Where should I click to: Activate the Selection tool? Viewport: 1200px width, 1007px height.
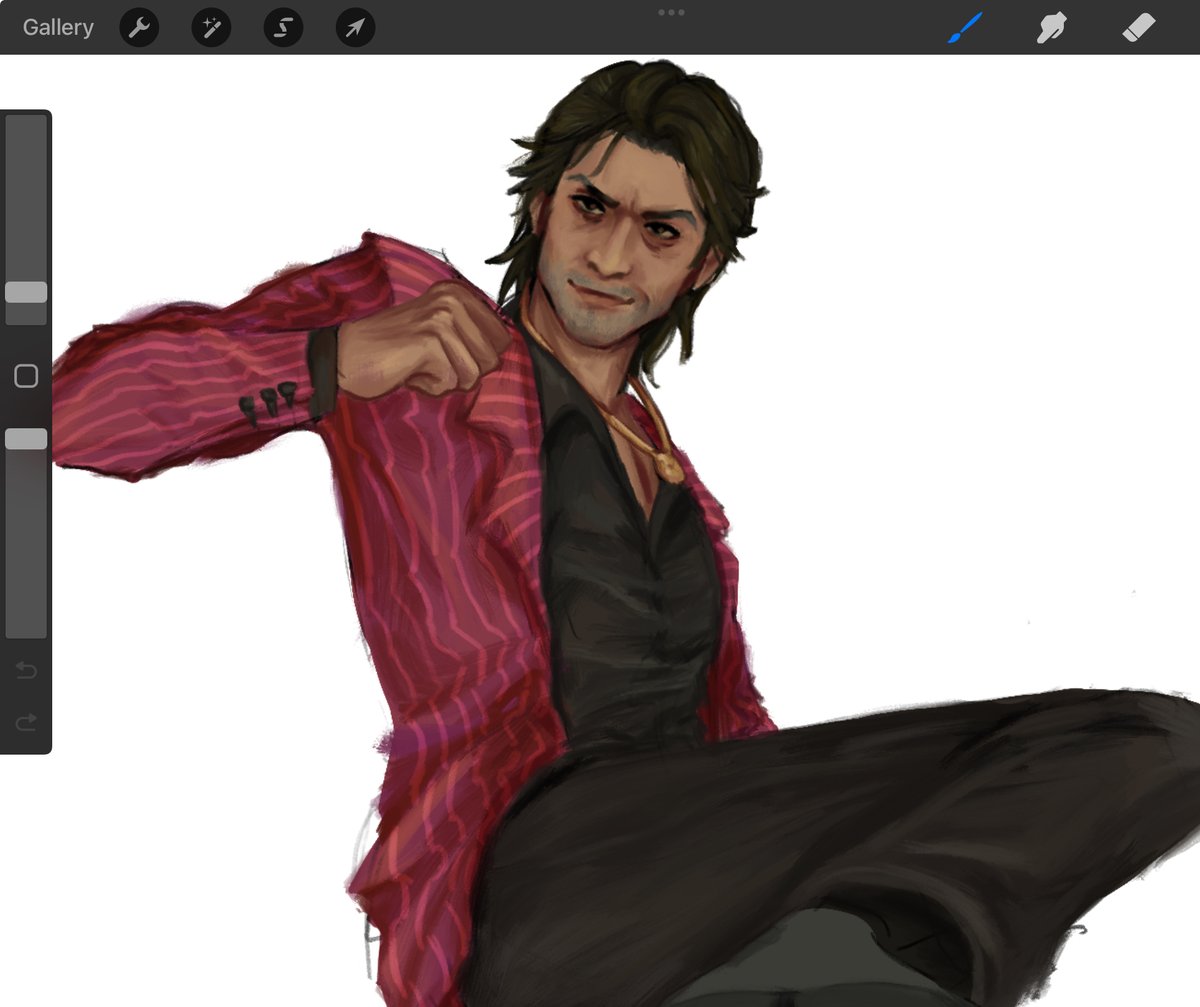[x=283, y=27]
